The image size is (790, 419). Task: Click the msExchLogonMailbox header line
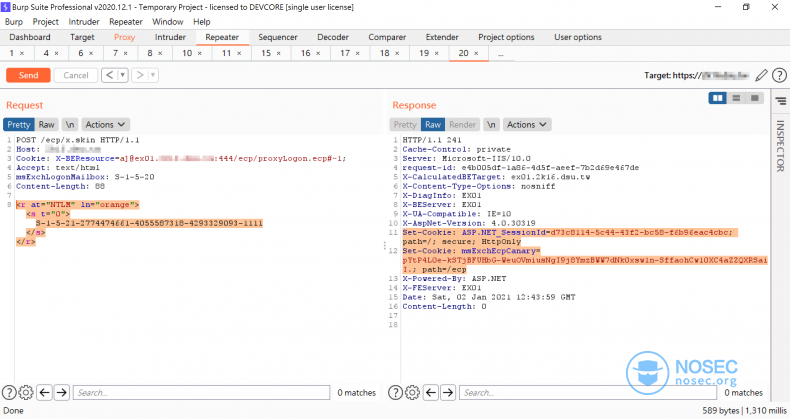85,177
